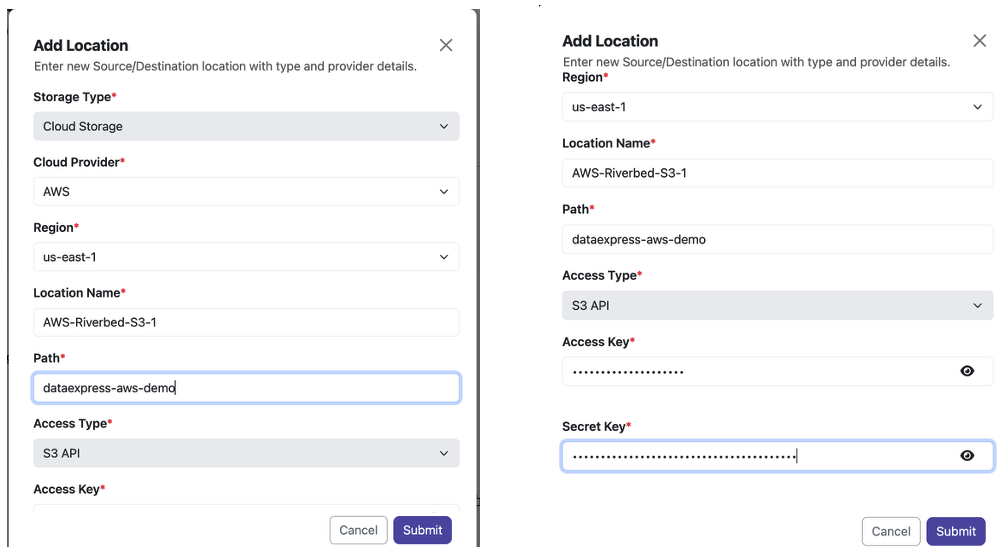Screen dimensions: 1005x547
Task: Click the left Location Name field
Action: pos(246,323)
